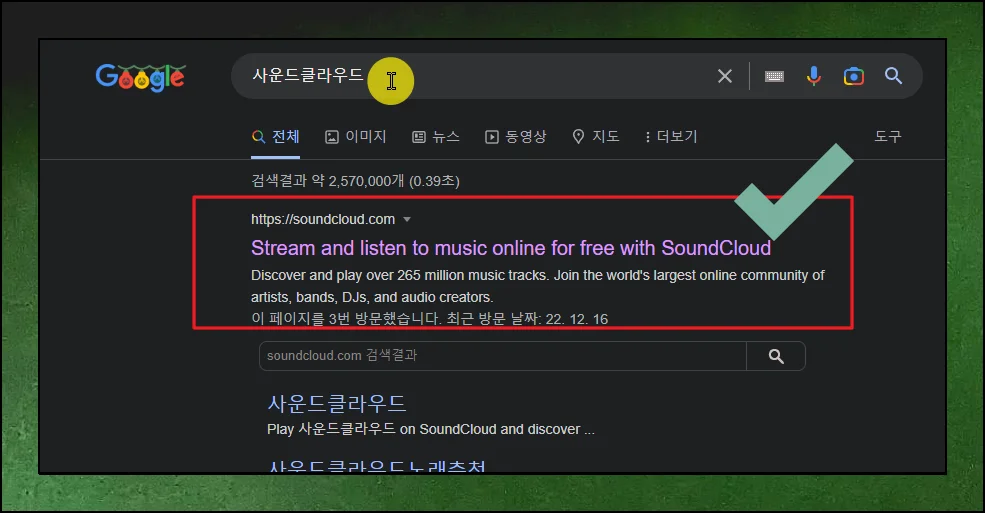Click the 검색결과 약 2,570,000개 stats text
The height and width of the screenshot is (513, 985).
tap(356, 181)
